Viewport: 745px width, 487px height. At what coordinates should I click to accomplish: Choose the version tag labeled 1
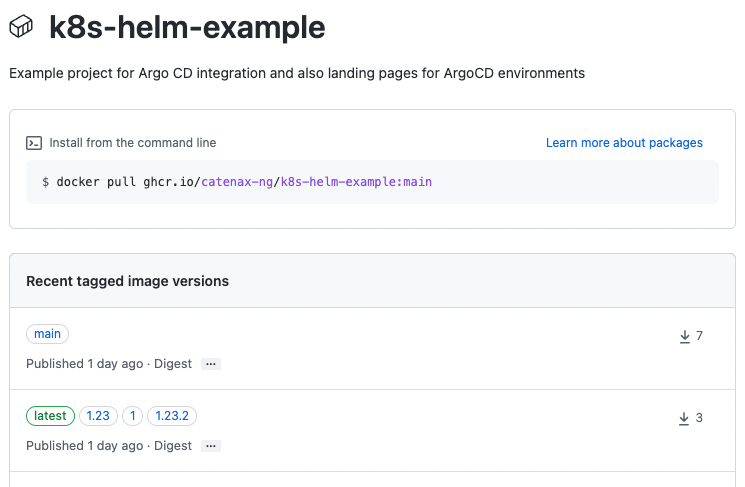pos(133,416)
